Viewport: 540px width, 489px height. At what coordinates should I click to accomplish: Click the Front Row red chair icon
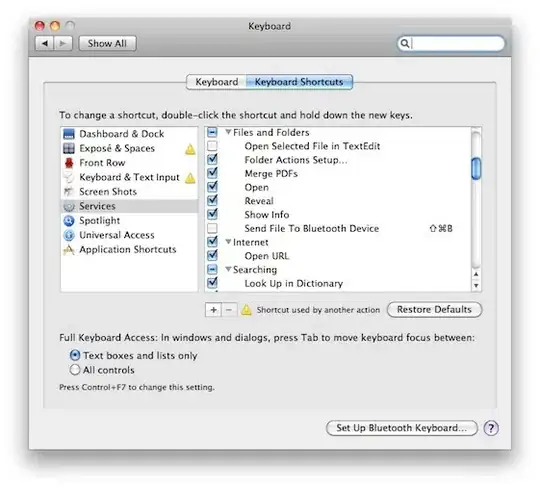(x=69, y=163)
